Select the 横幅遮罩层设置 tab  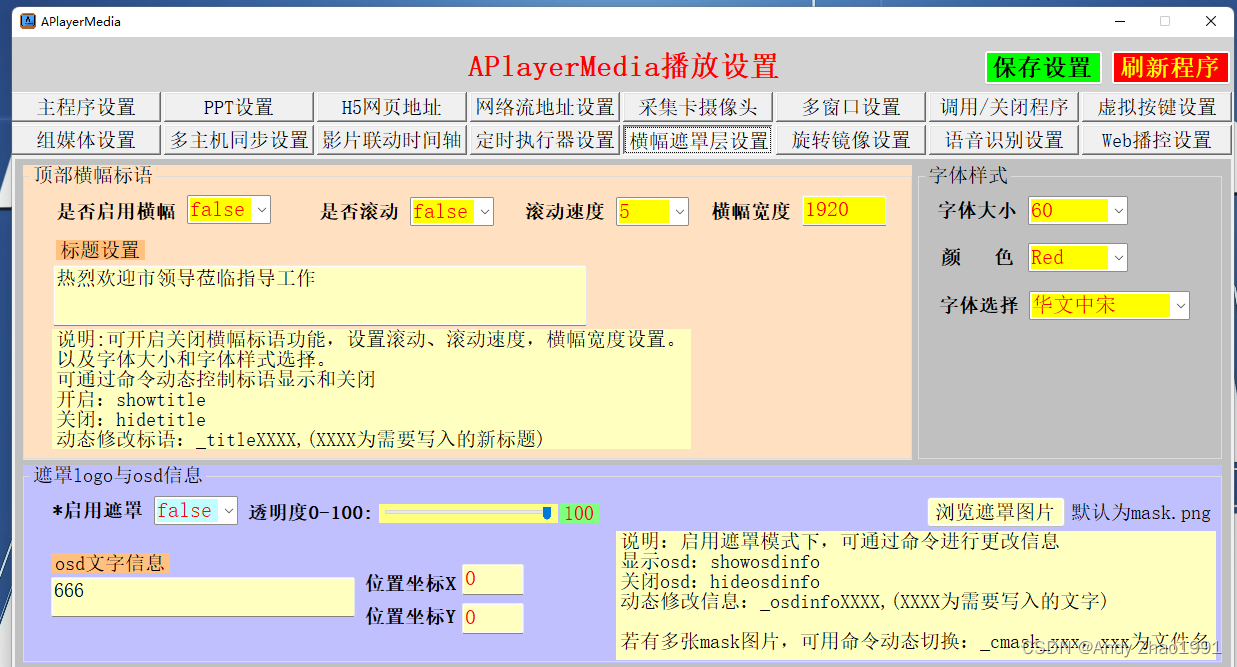pos(698,140)
